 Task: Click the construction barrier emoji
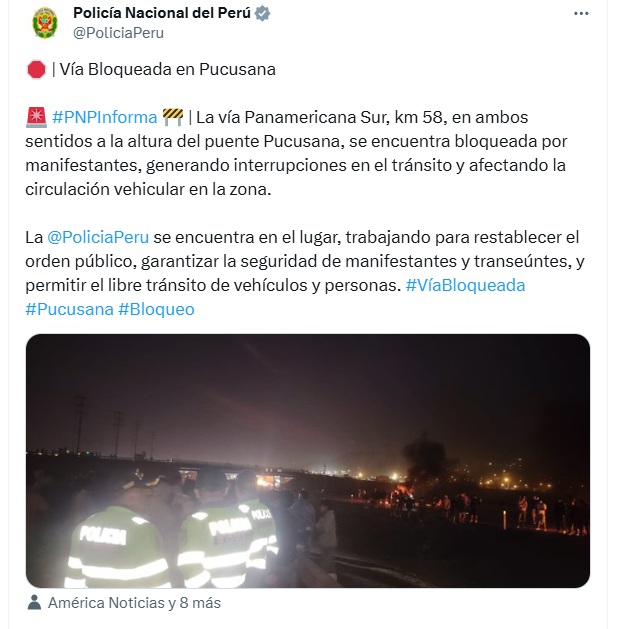pos(173,117)
